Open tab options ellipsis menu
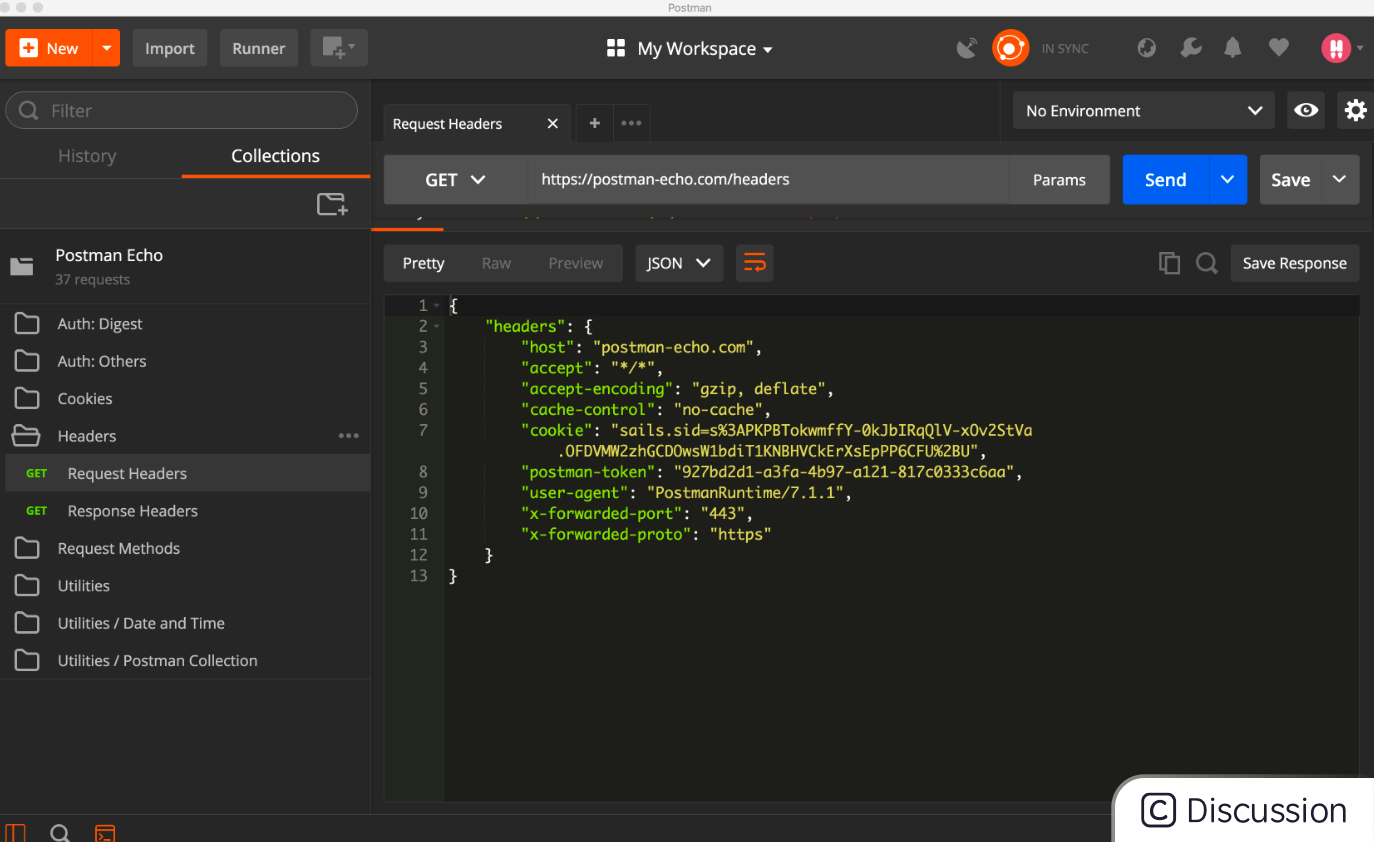Image resolution: width=1374 pixels, height=842 pixels. (631, 123)
